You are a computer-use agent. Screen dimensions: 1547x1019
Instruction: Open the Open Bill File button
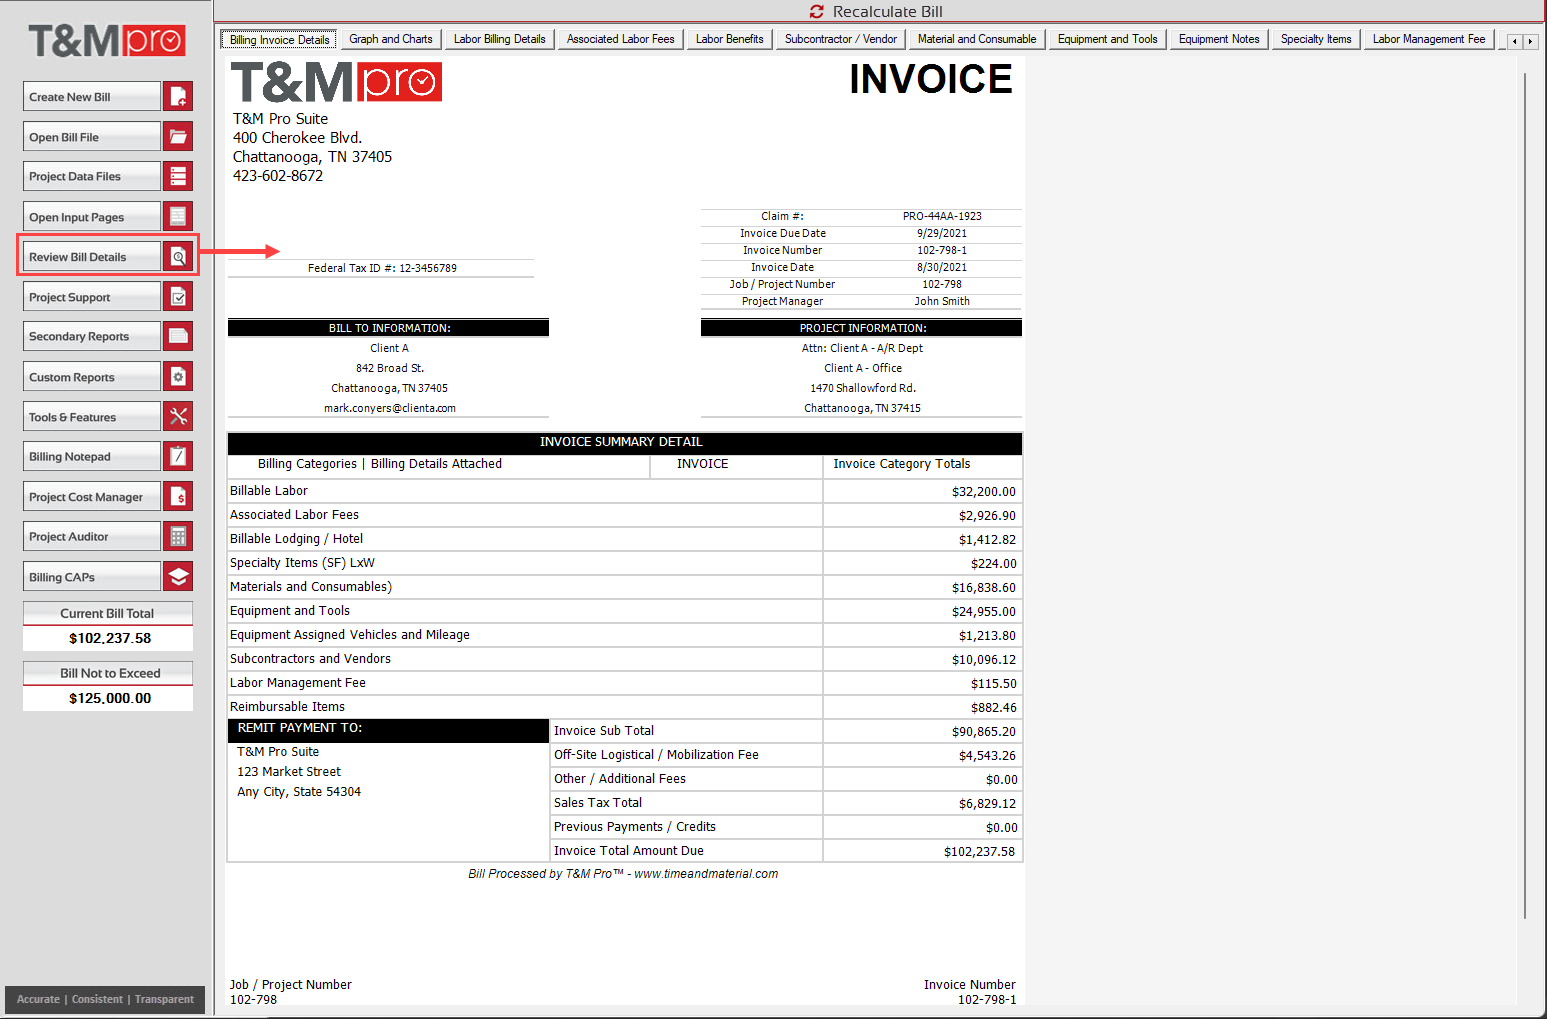coord(92,137)
